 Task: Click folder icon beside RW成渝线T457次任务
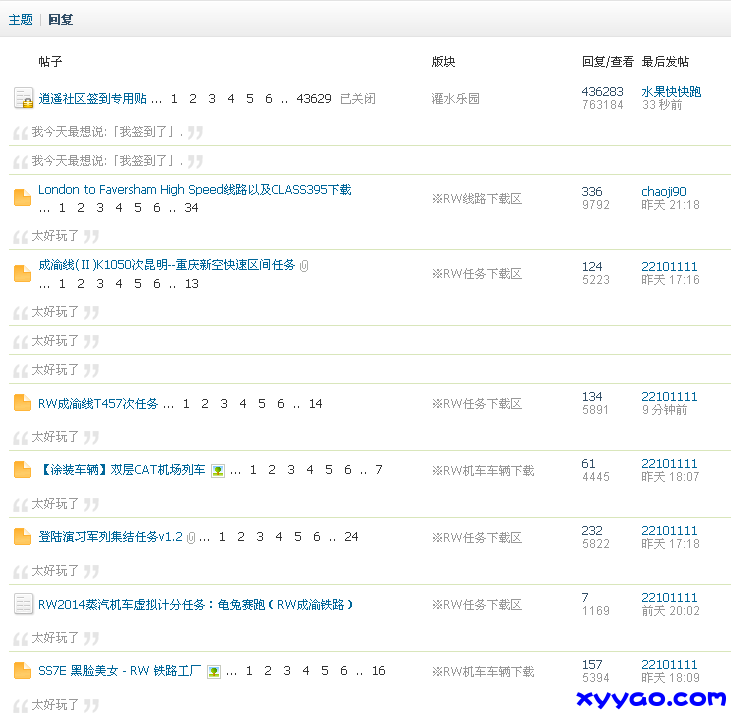(22, 403)
